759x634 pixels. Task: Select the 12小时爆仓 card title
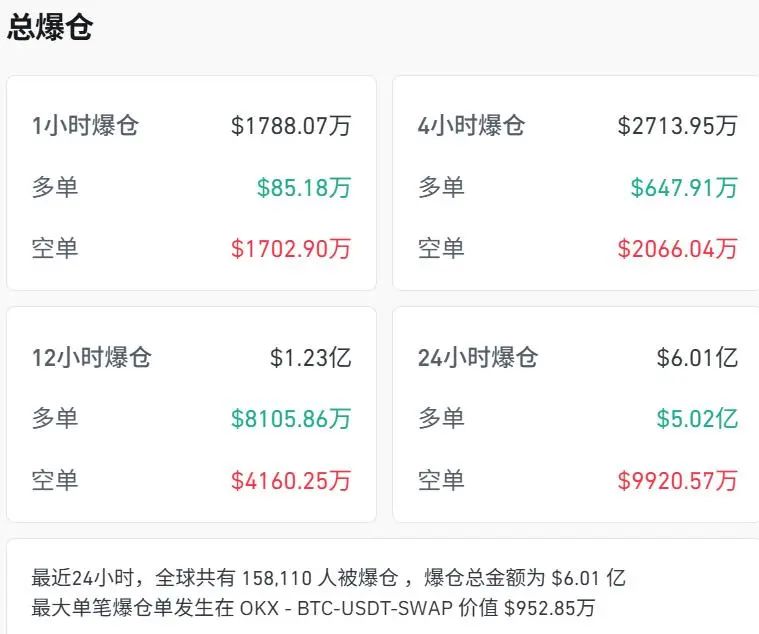pyautogui.click(x=92, y=357)
